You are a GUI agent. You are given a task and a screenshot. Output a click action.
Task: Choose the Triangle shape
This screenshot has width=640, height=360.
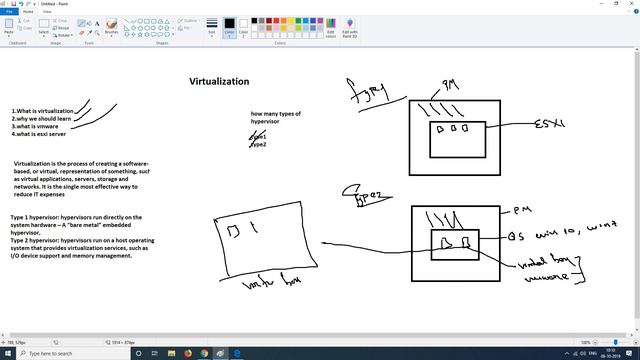167,21
